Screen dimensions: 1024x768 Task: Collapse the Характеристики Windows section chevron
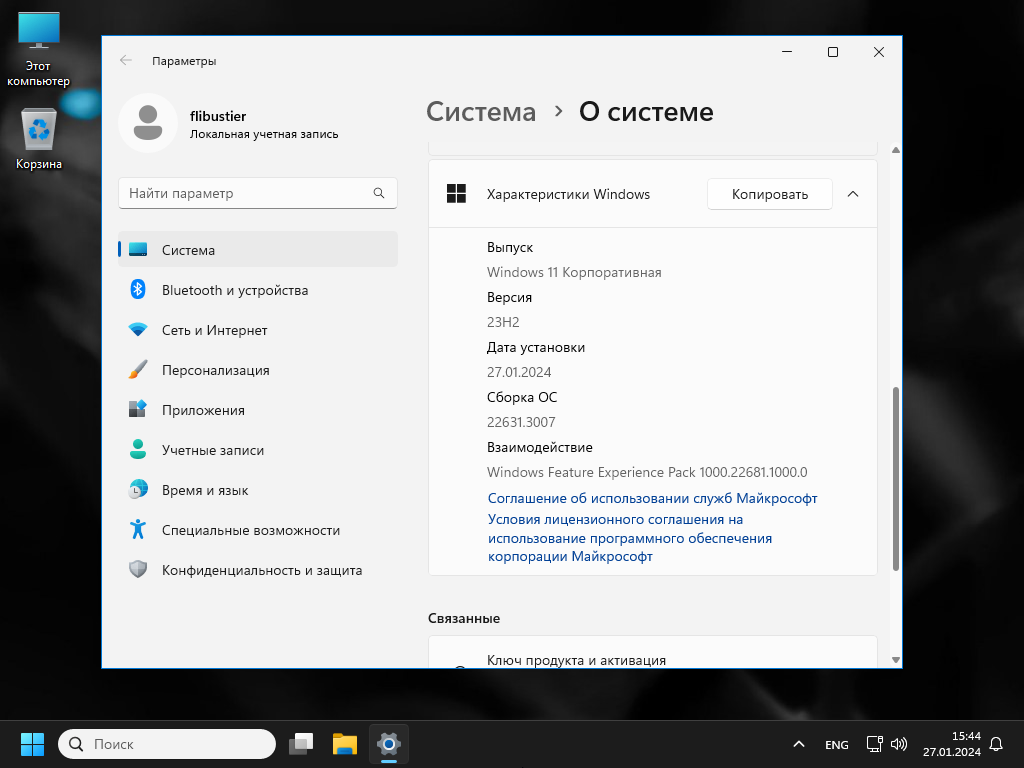853,194
